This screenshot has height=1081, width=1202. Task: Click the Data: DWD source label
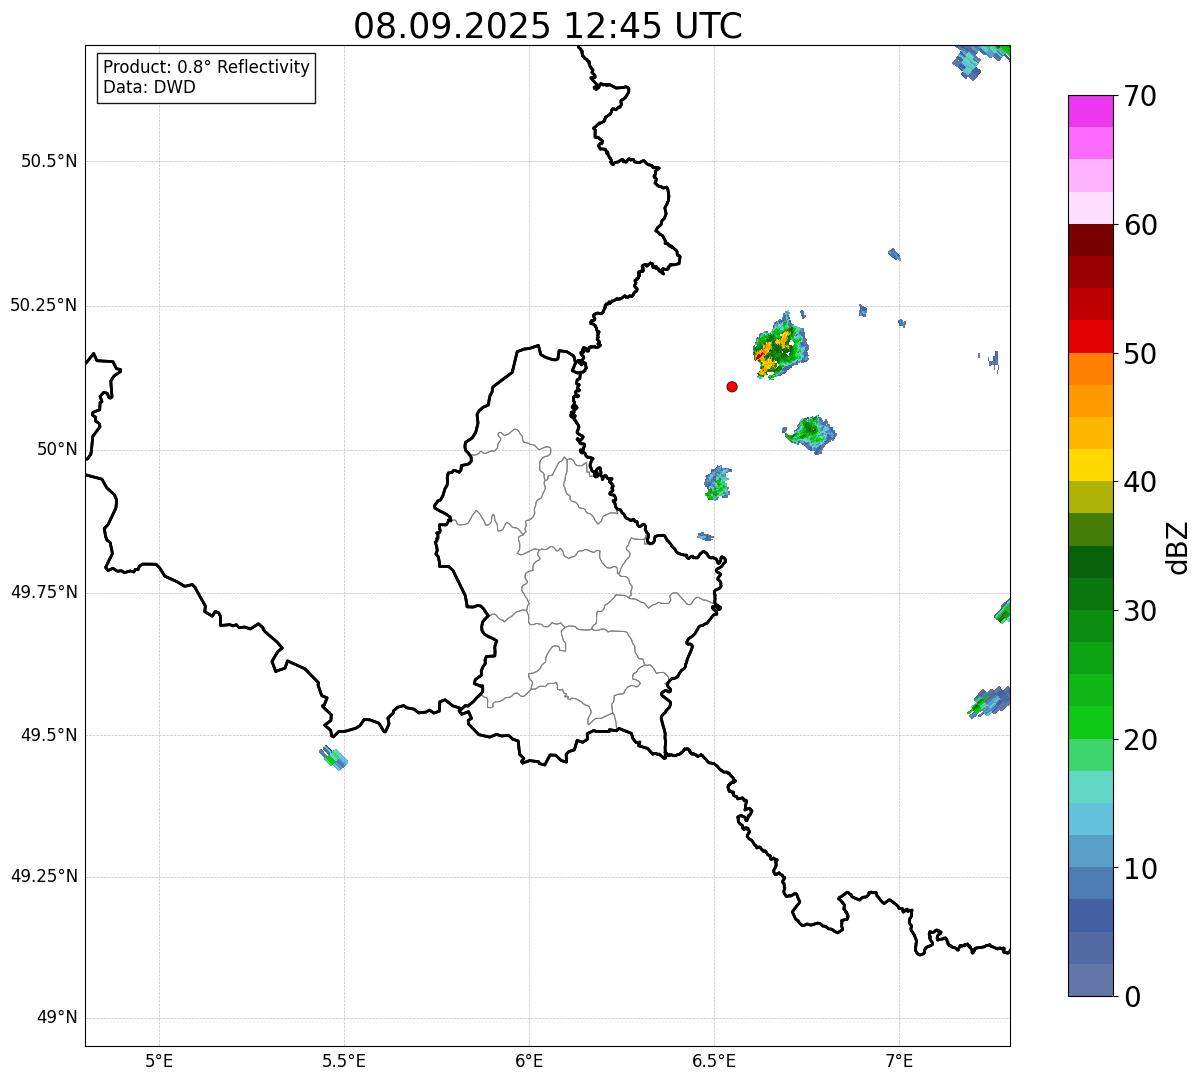point(149,87)
